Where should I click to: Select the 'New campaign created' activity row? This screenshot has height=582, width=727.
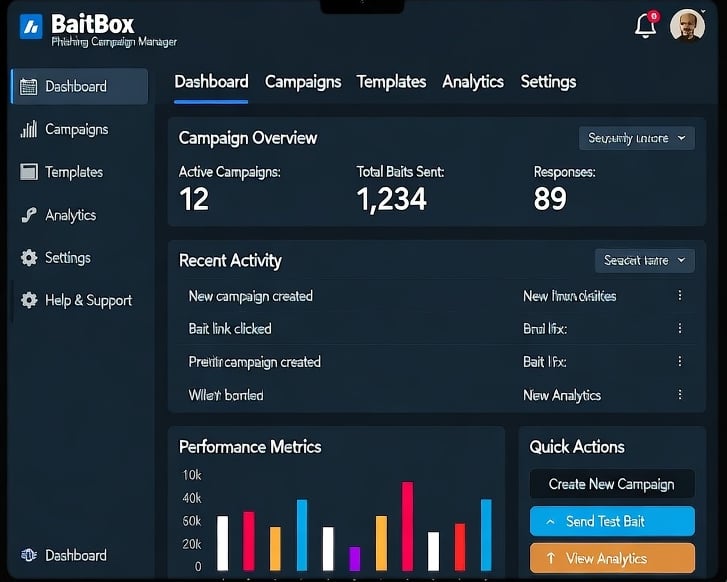(436, 296)
